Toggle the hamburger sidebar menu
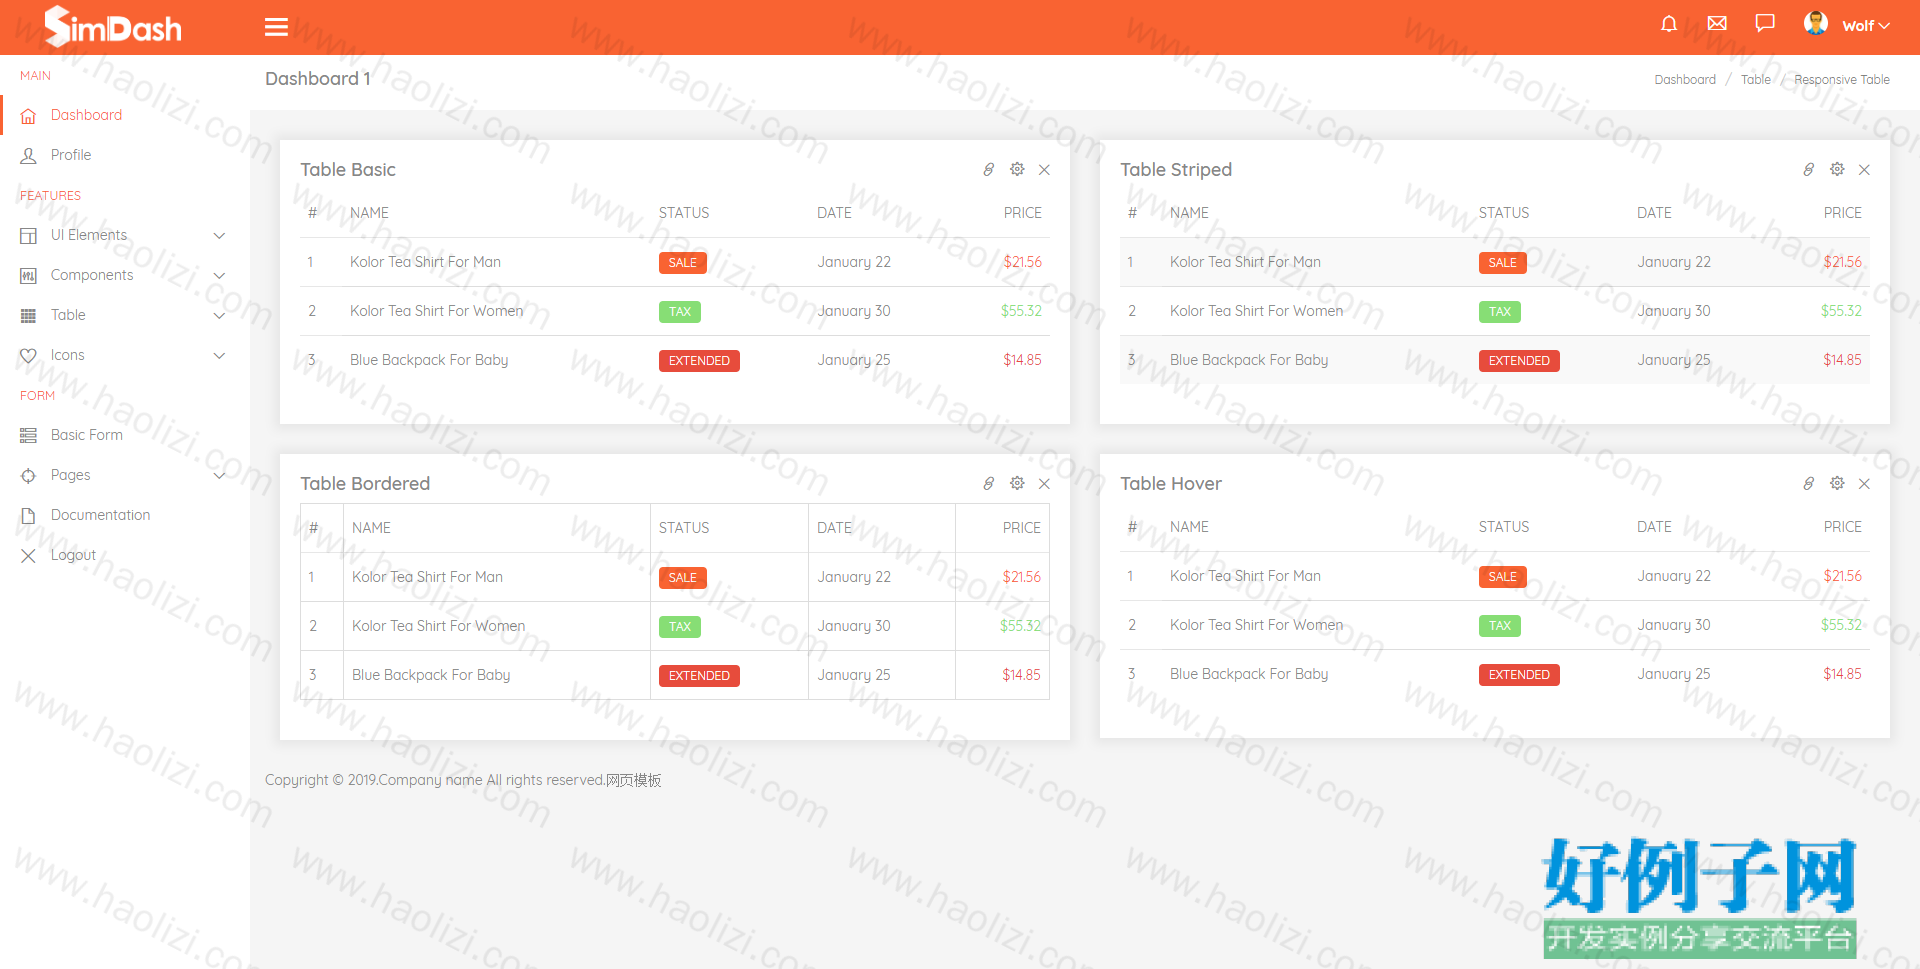This screenshot has width=1920, height=969. (276, 27)
